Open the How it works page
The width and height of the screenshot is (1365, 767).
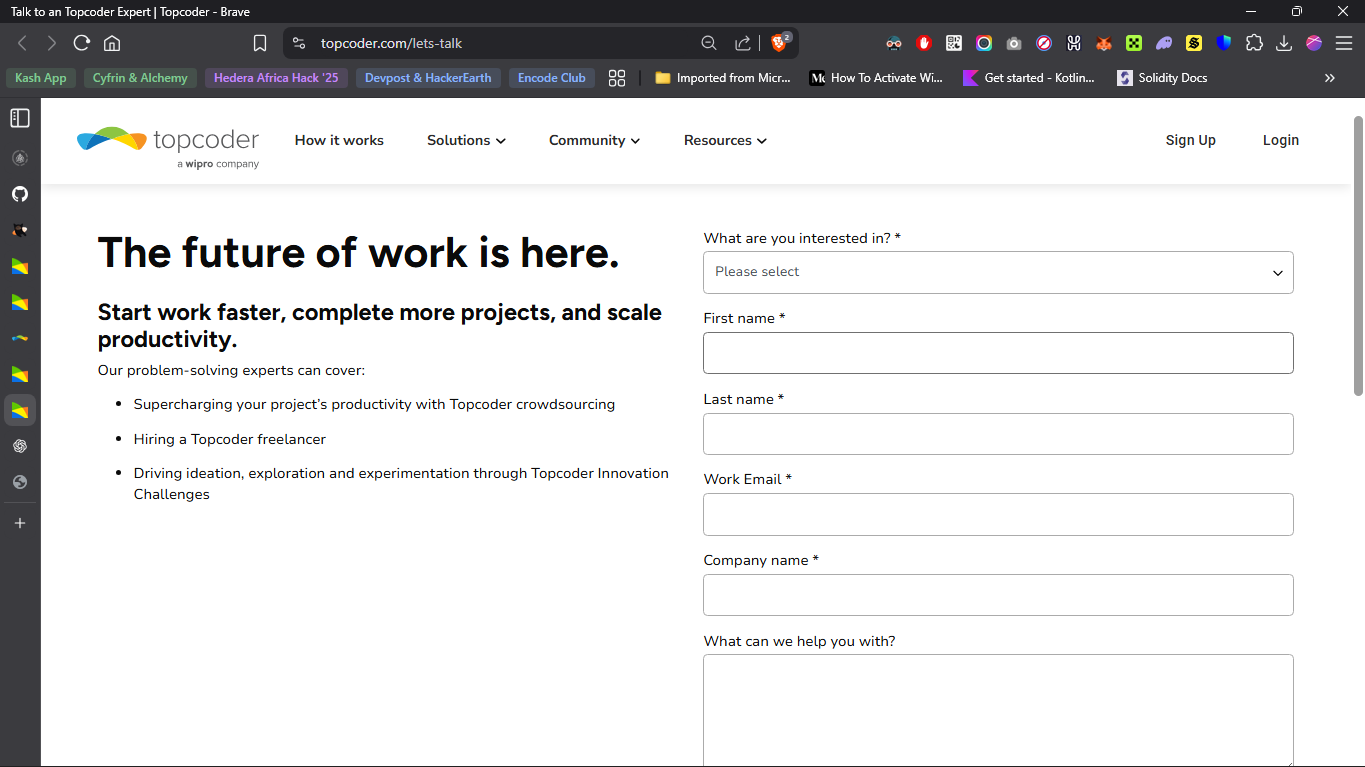[x=339, y=141]
